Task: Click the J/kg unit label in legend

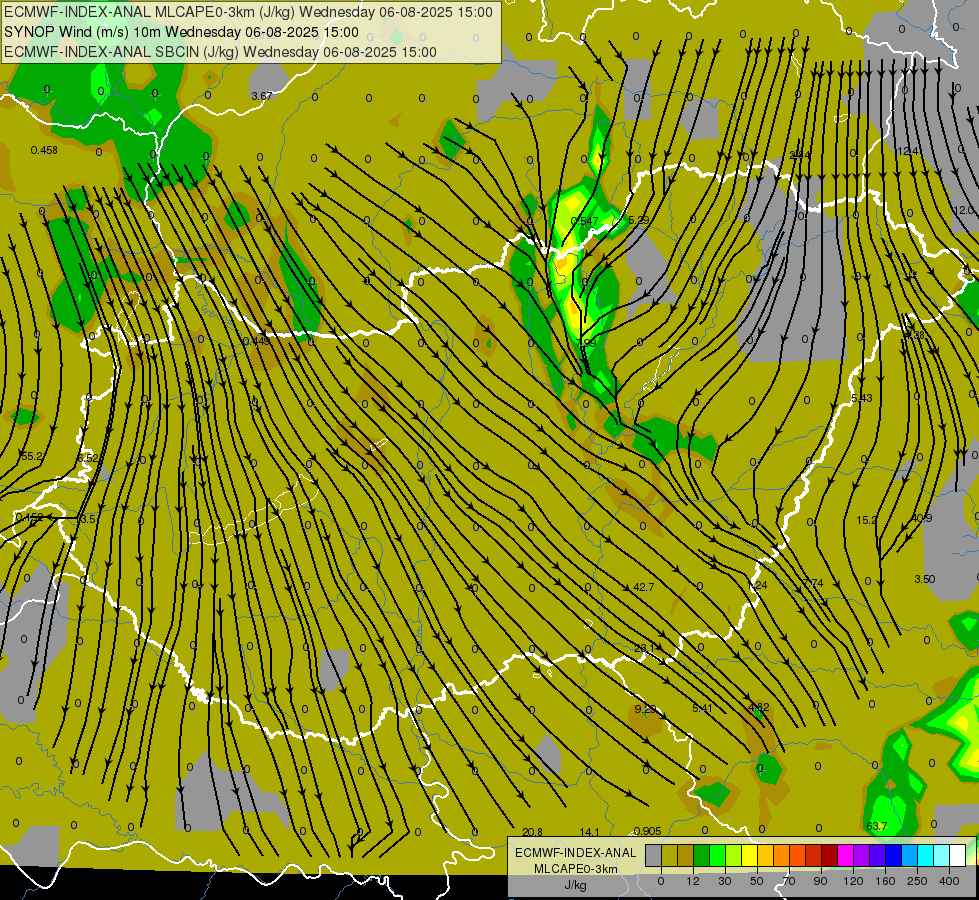Action: tap(575, 885)
